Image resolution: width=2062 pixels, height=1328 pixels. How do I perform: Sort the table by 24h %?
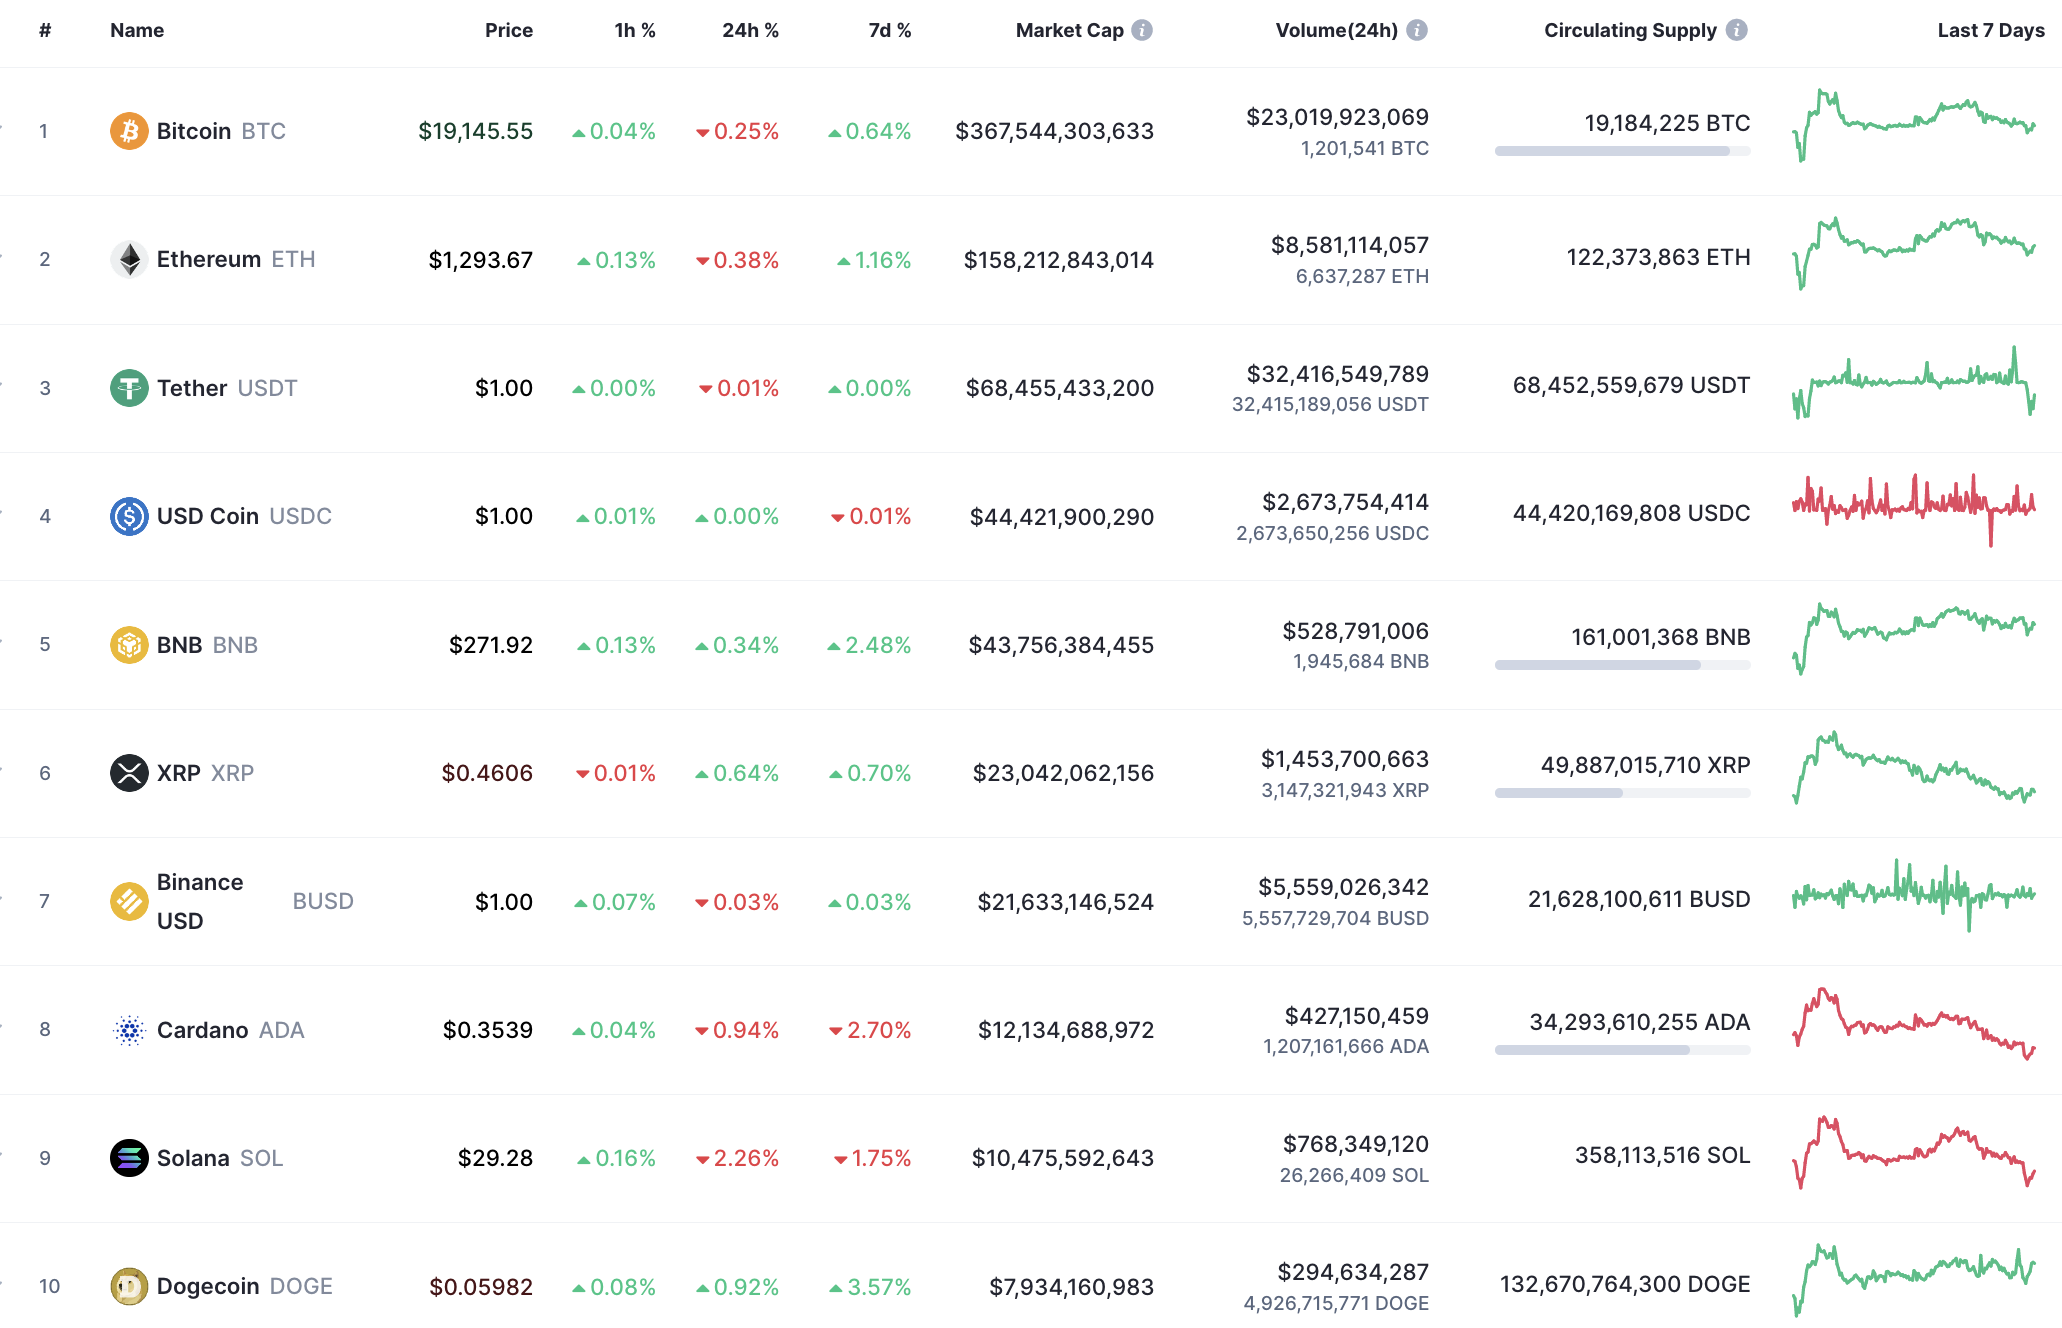750,30
